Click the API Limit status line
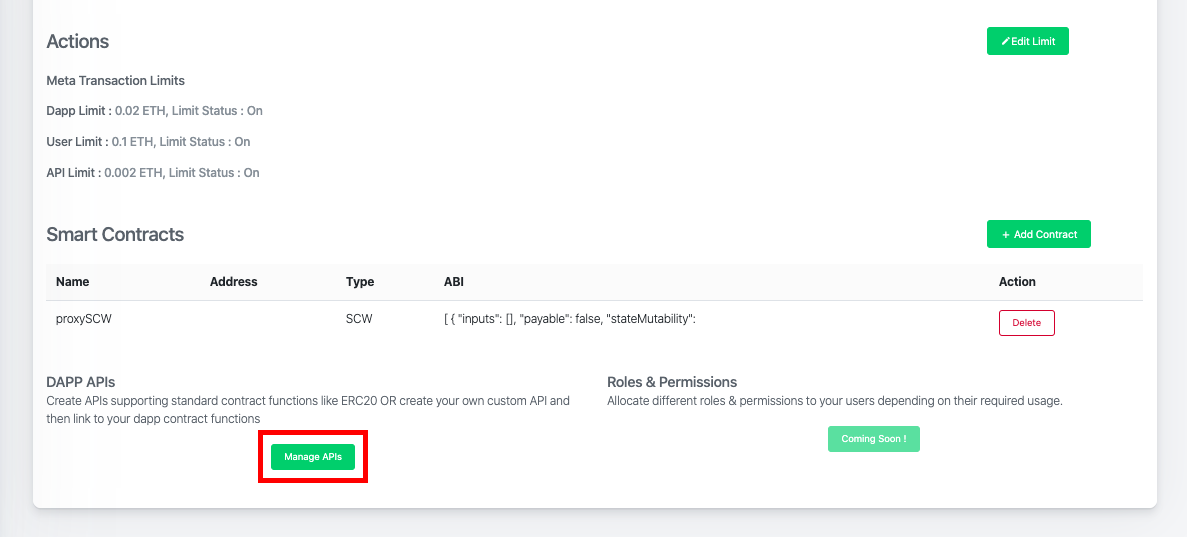The height and width of the screenshot is (537, 1187). tap(153, 173)
